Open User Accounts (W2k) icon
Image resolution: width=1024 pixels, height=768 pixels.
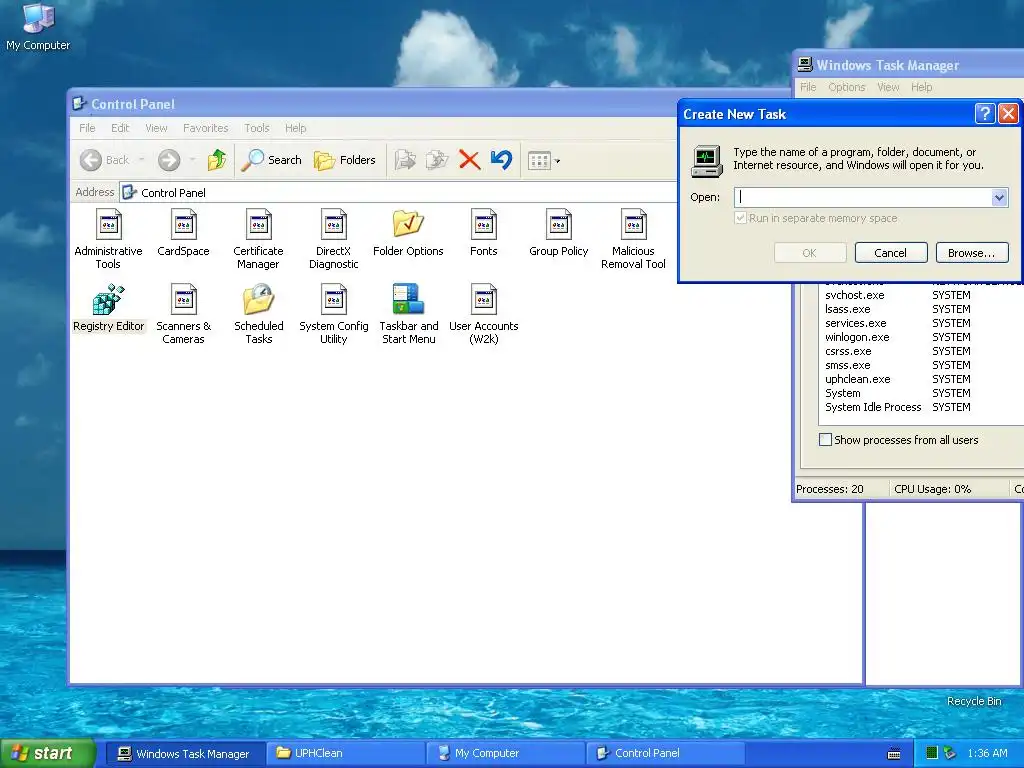tap(483, 314)
